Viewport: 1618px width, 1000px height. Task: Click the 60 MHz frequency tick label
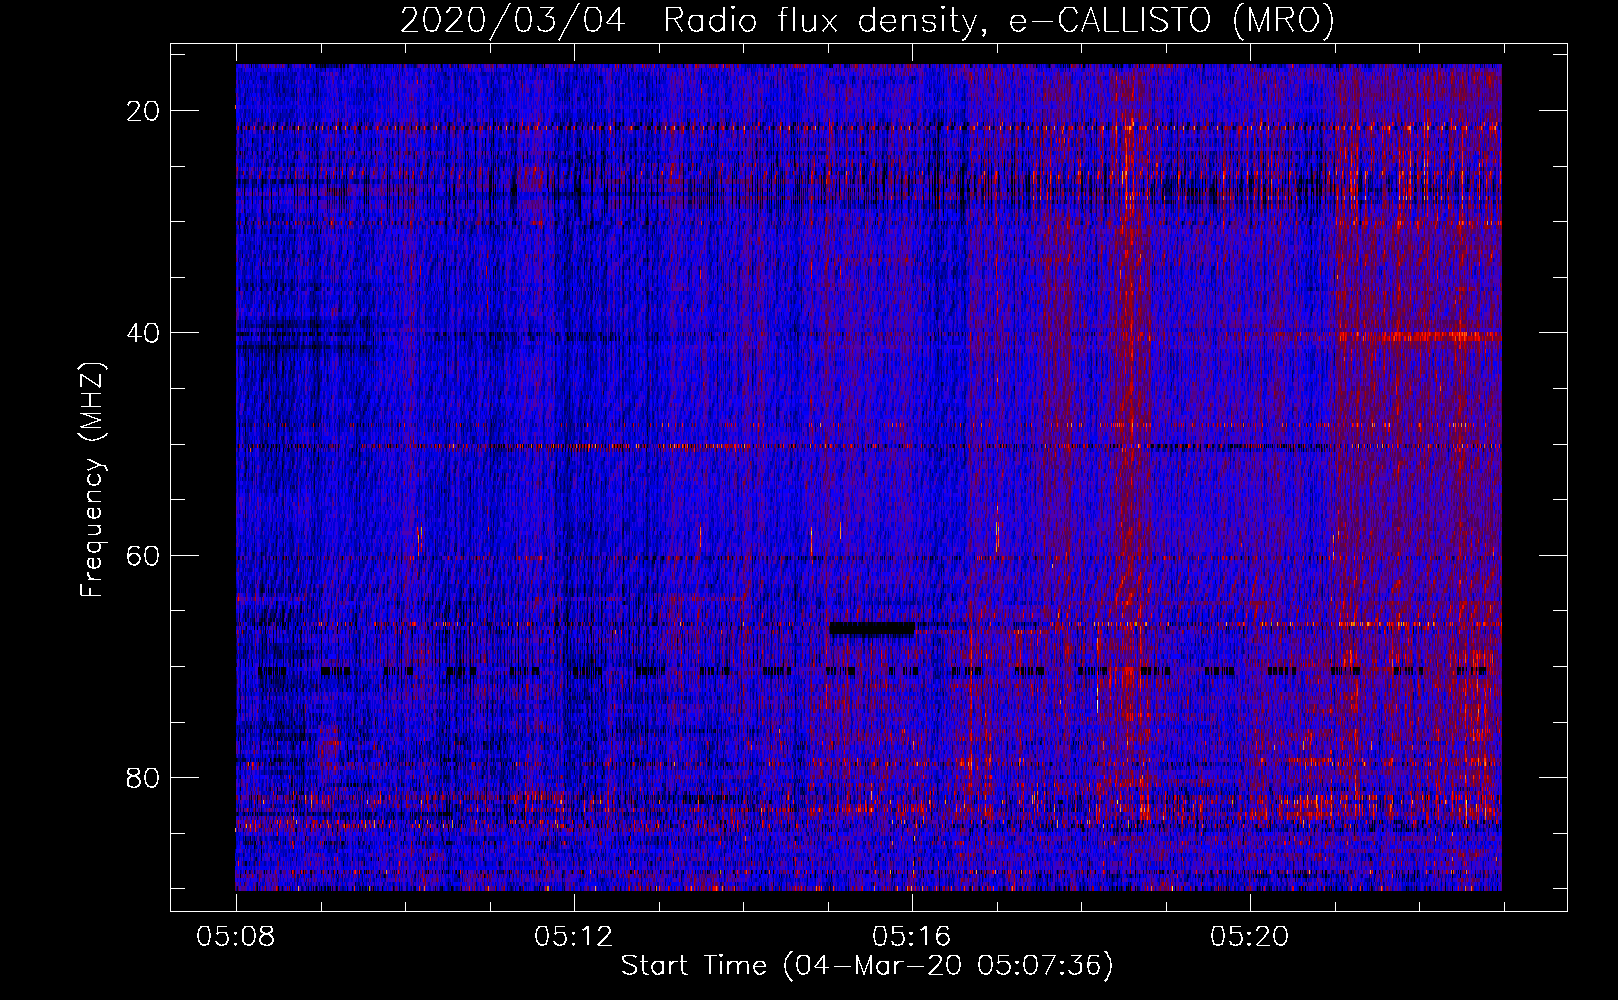coord(144,555)
